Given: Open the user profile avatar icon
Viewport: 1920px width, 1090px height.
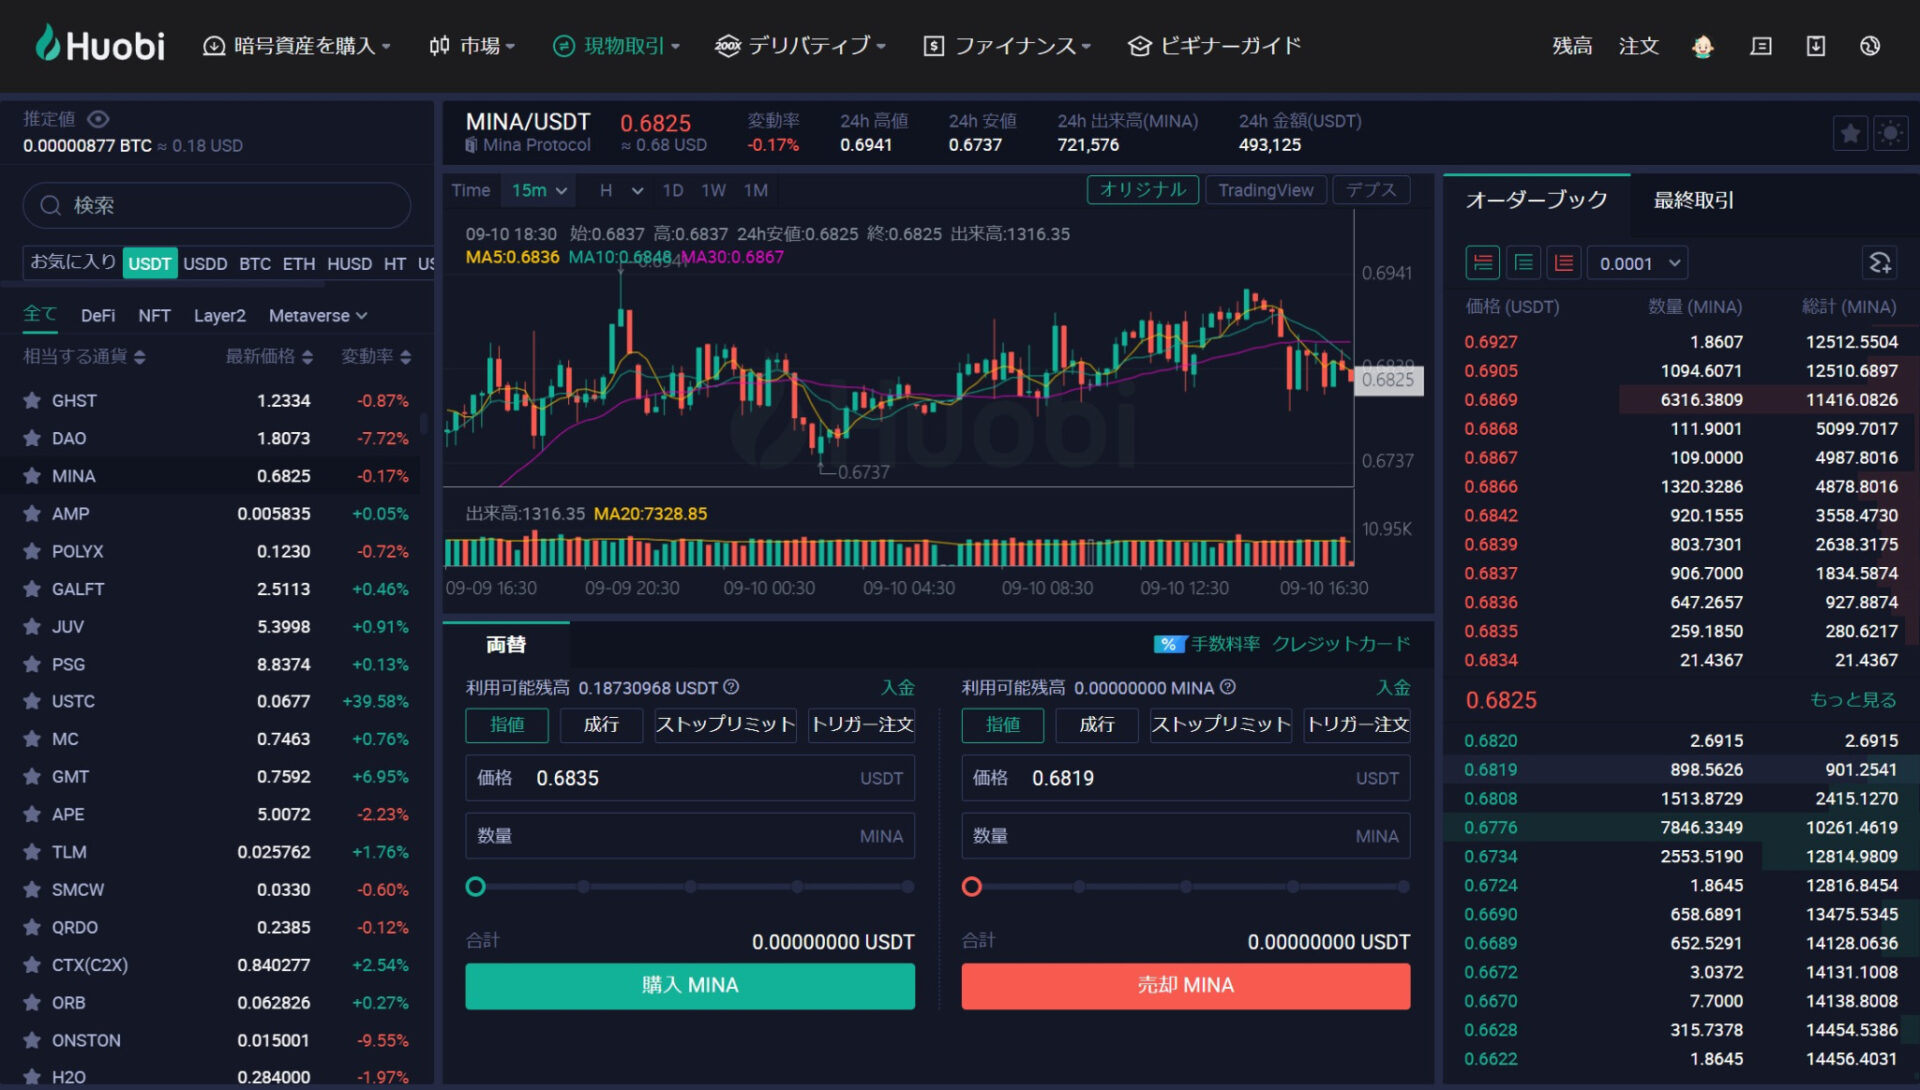Looking at the screenshot, I should pos(1702,46).
